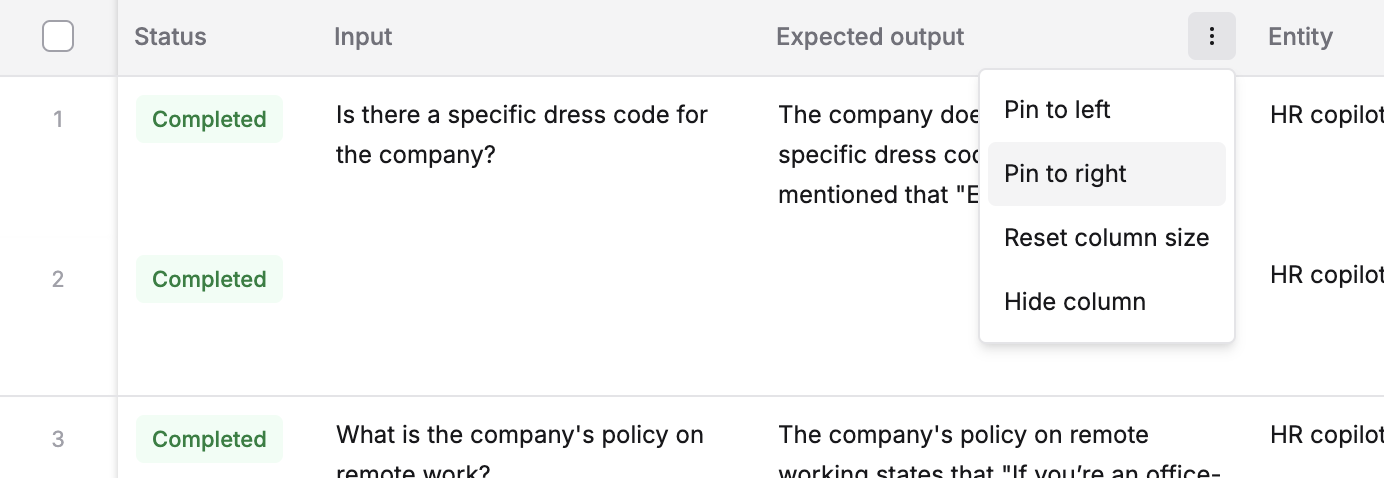Click the Entity column header
The height and width of the screenshot is (478, 1384).
coord(1300,37)
